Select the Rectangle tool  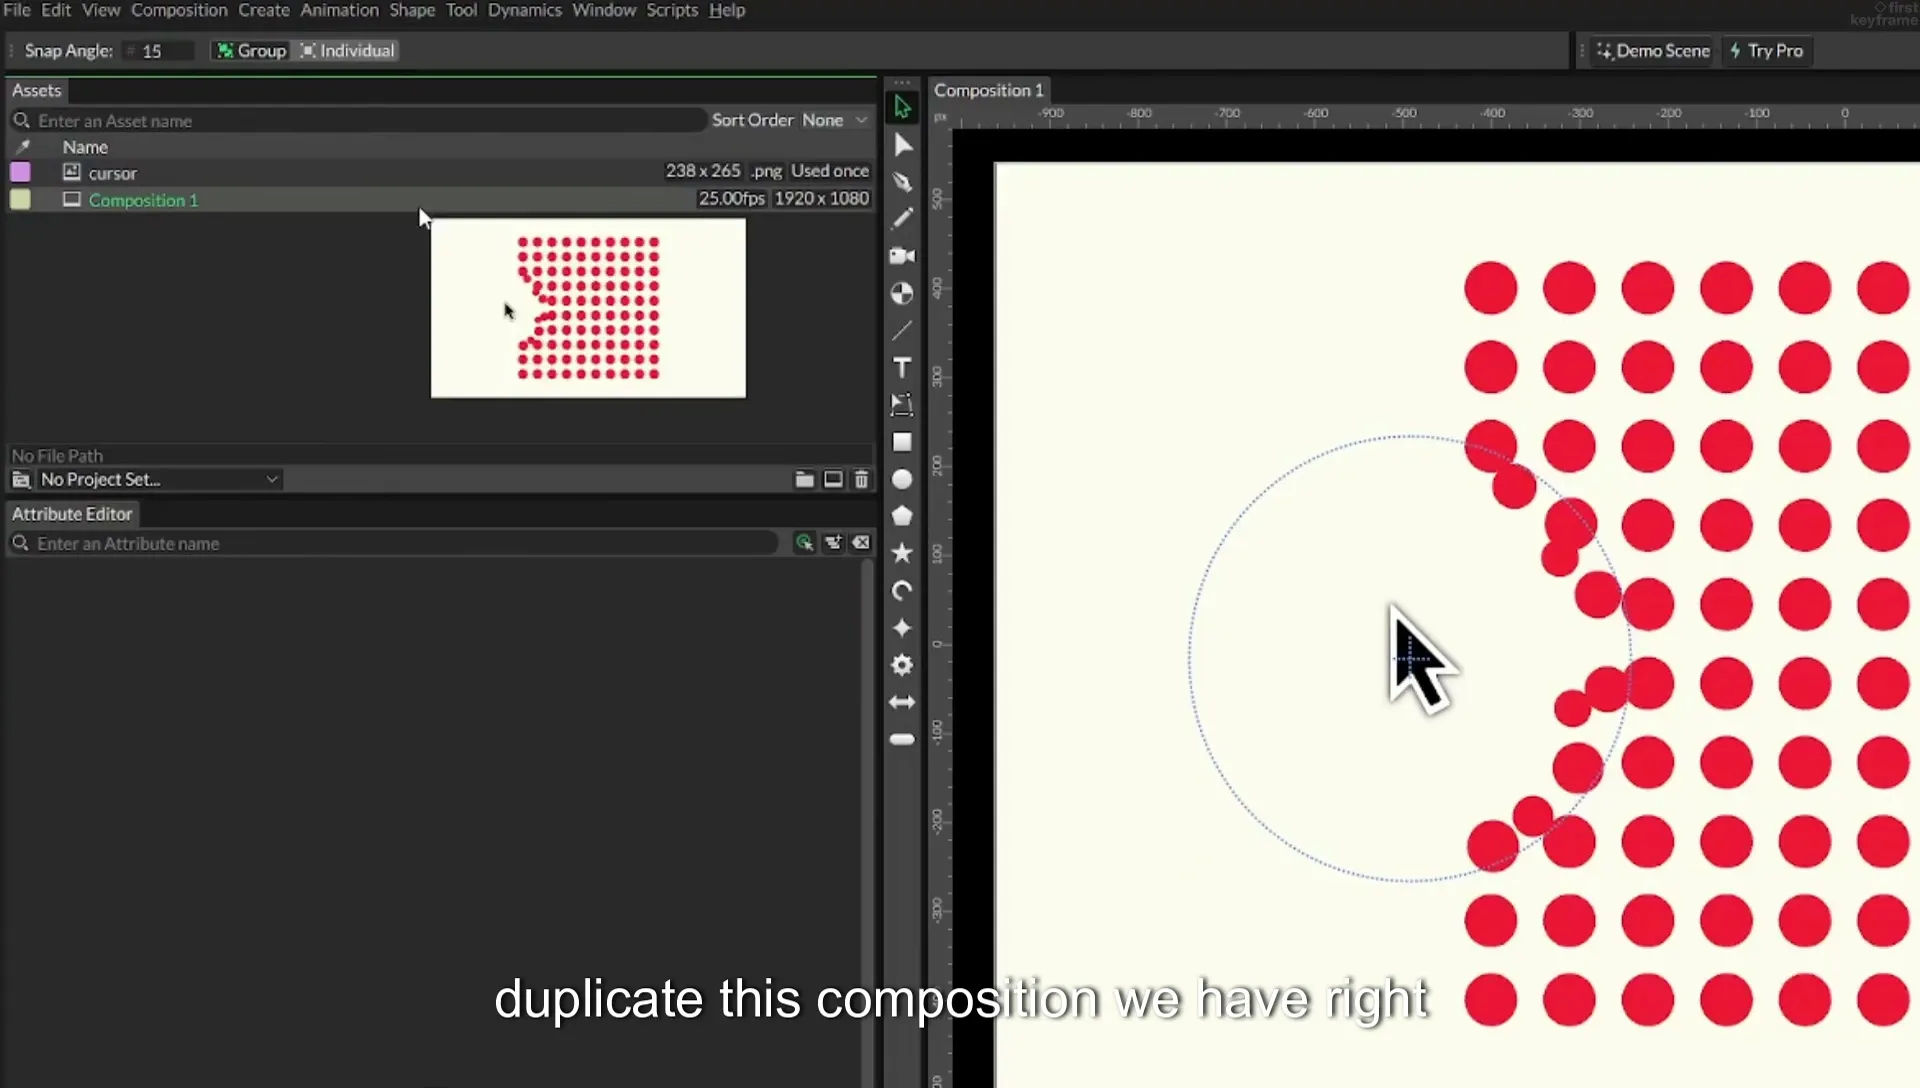point(902,442)
